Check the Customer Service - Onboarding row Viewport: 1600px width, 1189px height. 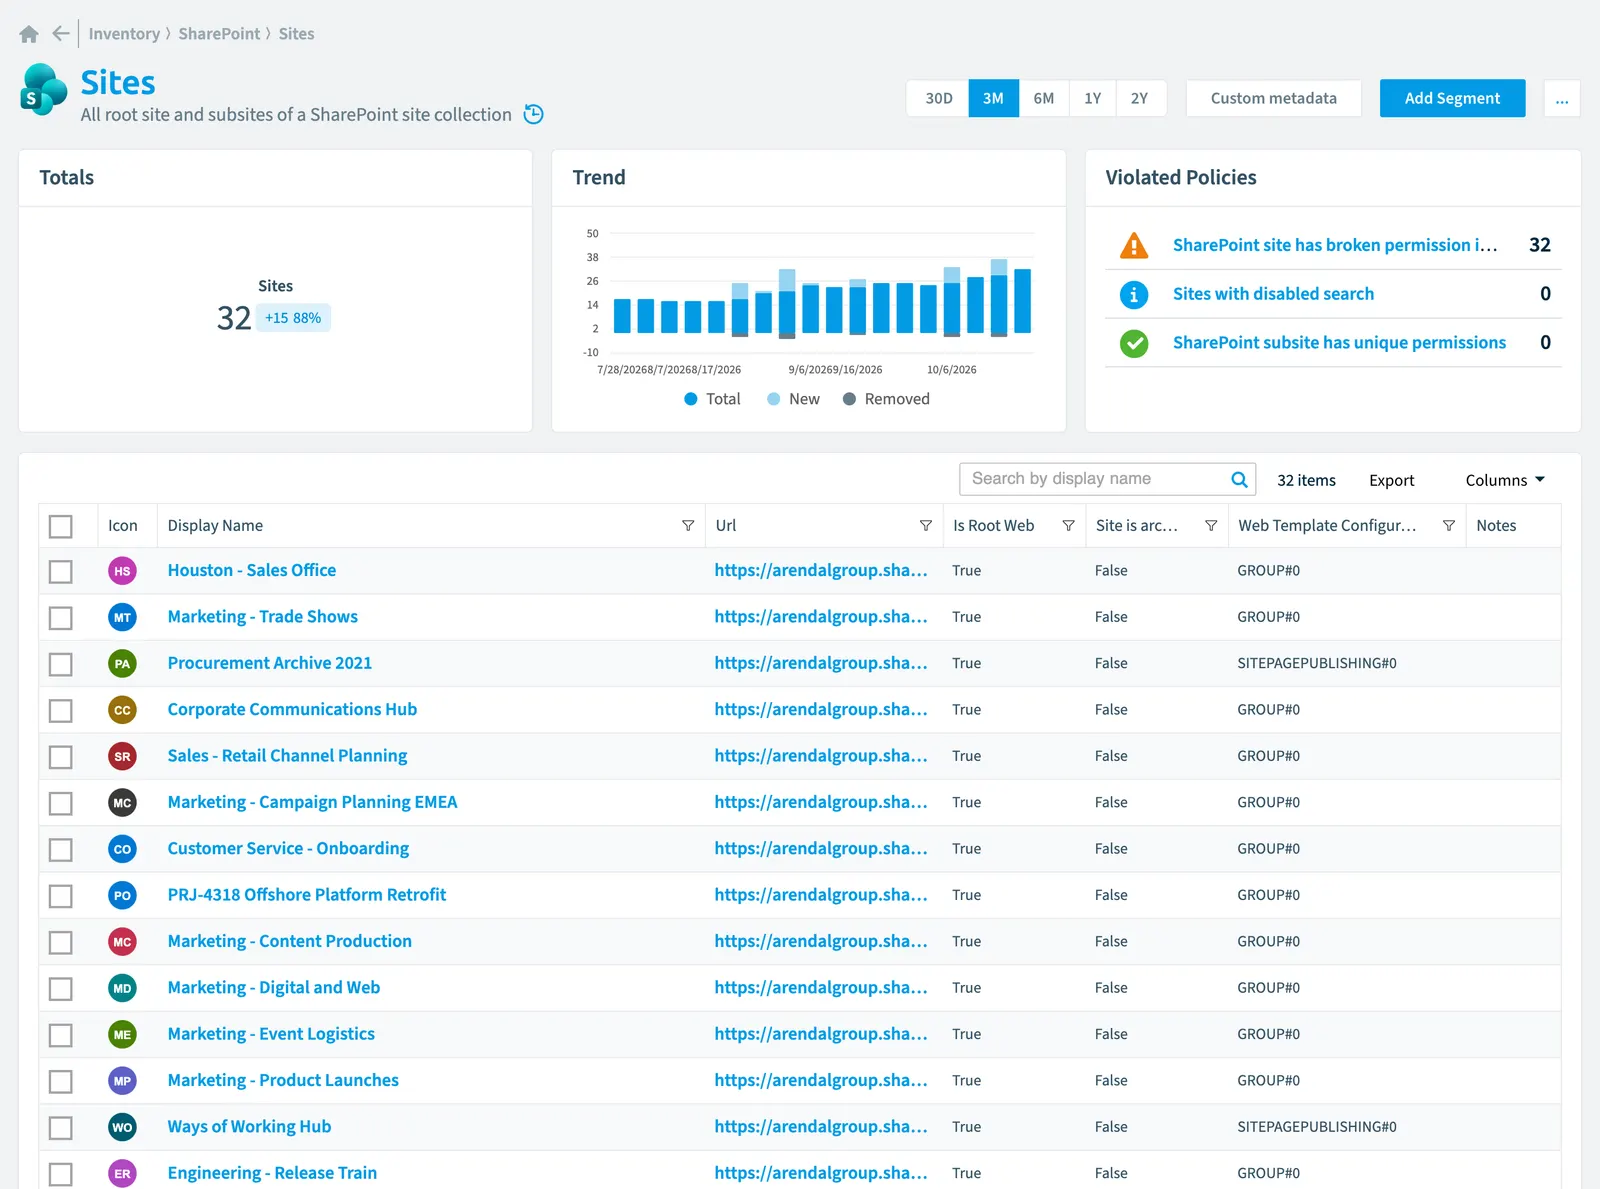point(61,849)
